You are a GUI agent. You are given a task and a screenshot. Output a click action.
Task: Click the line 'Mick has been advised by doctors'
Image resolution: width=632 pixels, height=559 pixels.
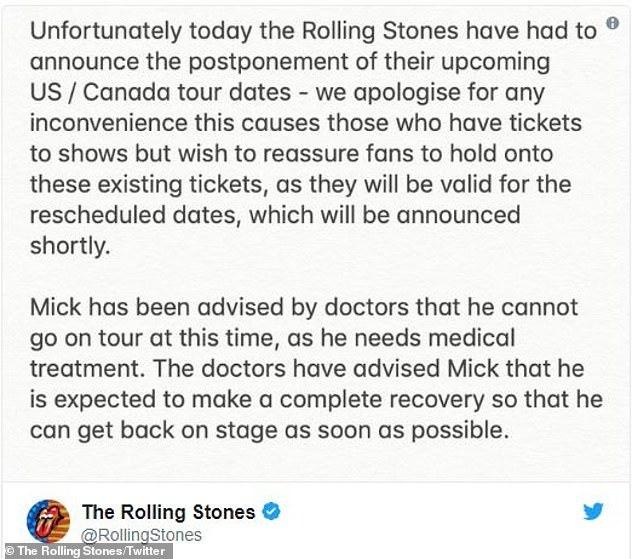pyautogui.click(x=304, y=307)
